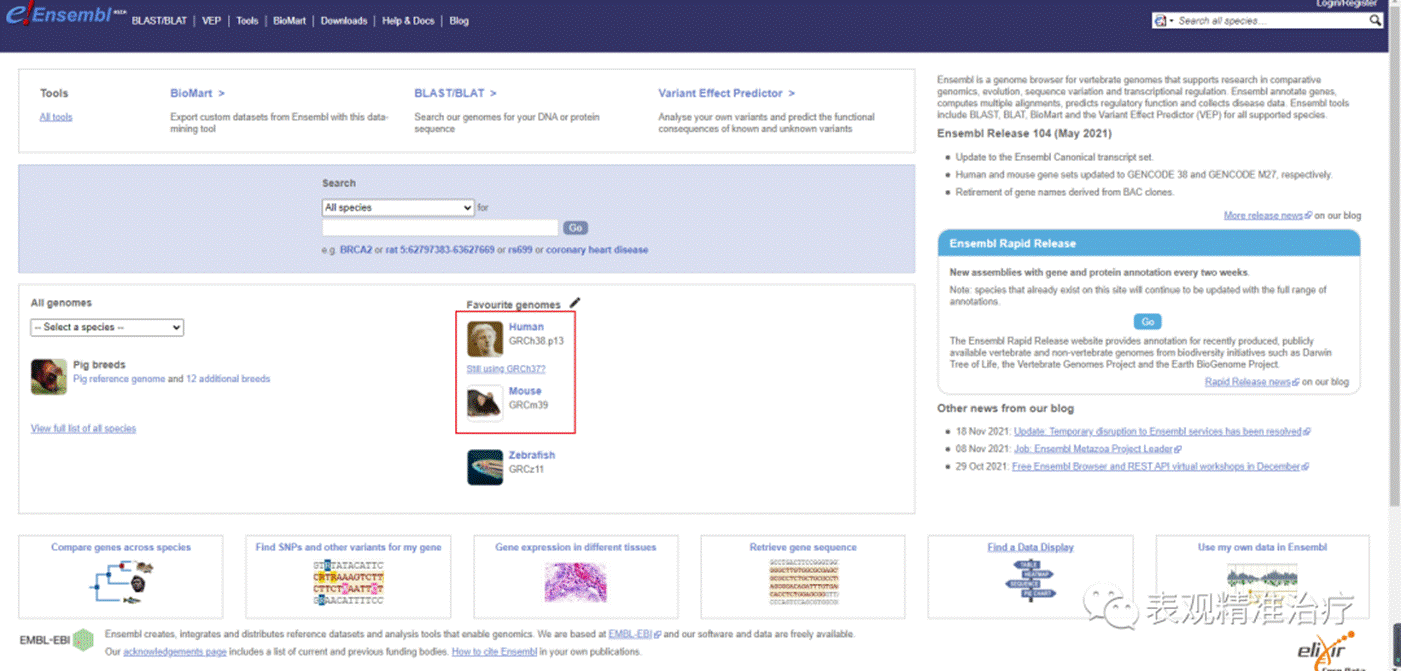Viewport: 1401px width, 671px height.
Task: Click the EMBL-EBI logo in the footer
Action: coord(56,639)
